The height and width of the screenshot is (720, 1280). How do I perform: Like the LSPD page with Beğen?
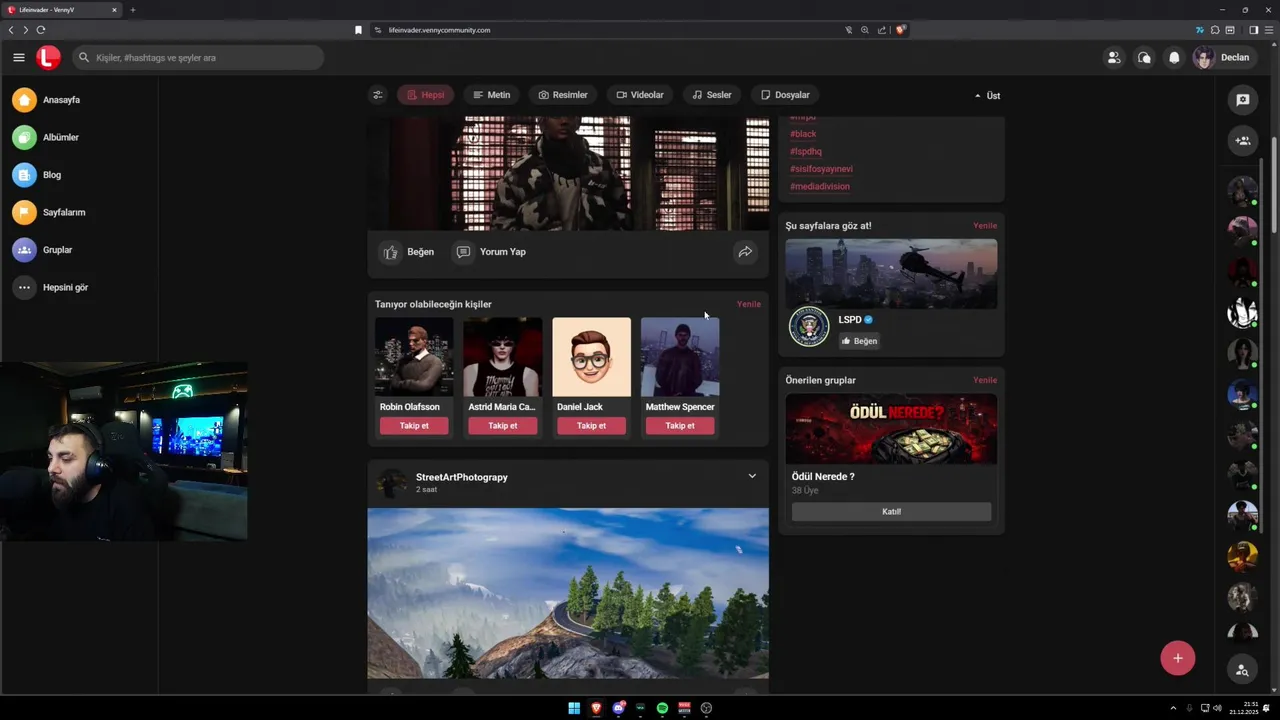tap(859, 341)
